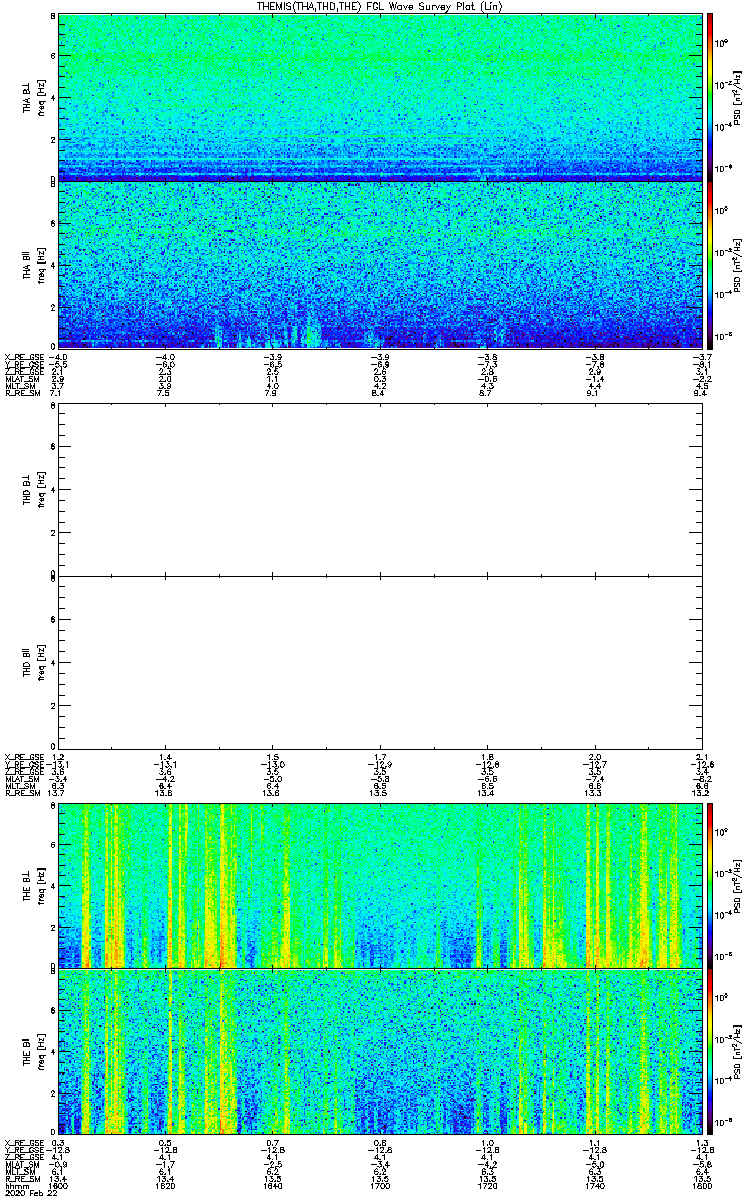Click the THEMIS FGL Wave Survey Plot title
750x1200 pixels.
378,6
